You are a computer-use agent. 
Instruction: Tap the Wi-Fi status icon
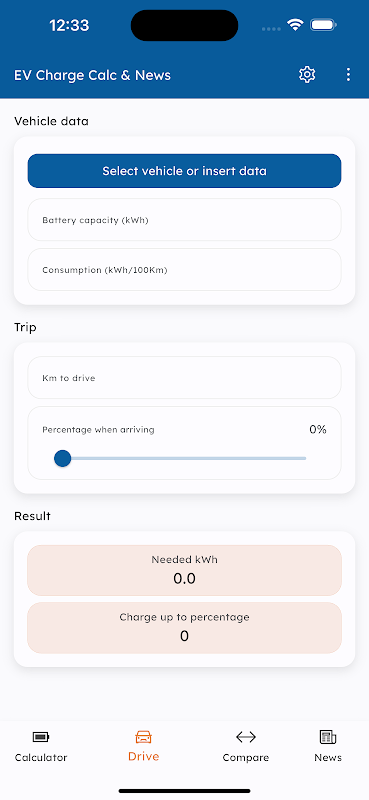[295, 24]
